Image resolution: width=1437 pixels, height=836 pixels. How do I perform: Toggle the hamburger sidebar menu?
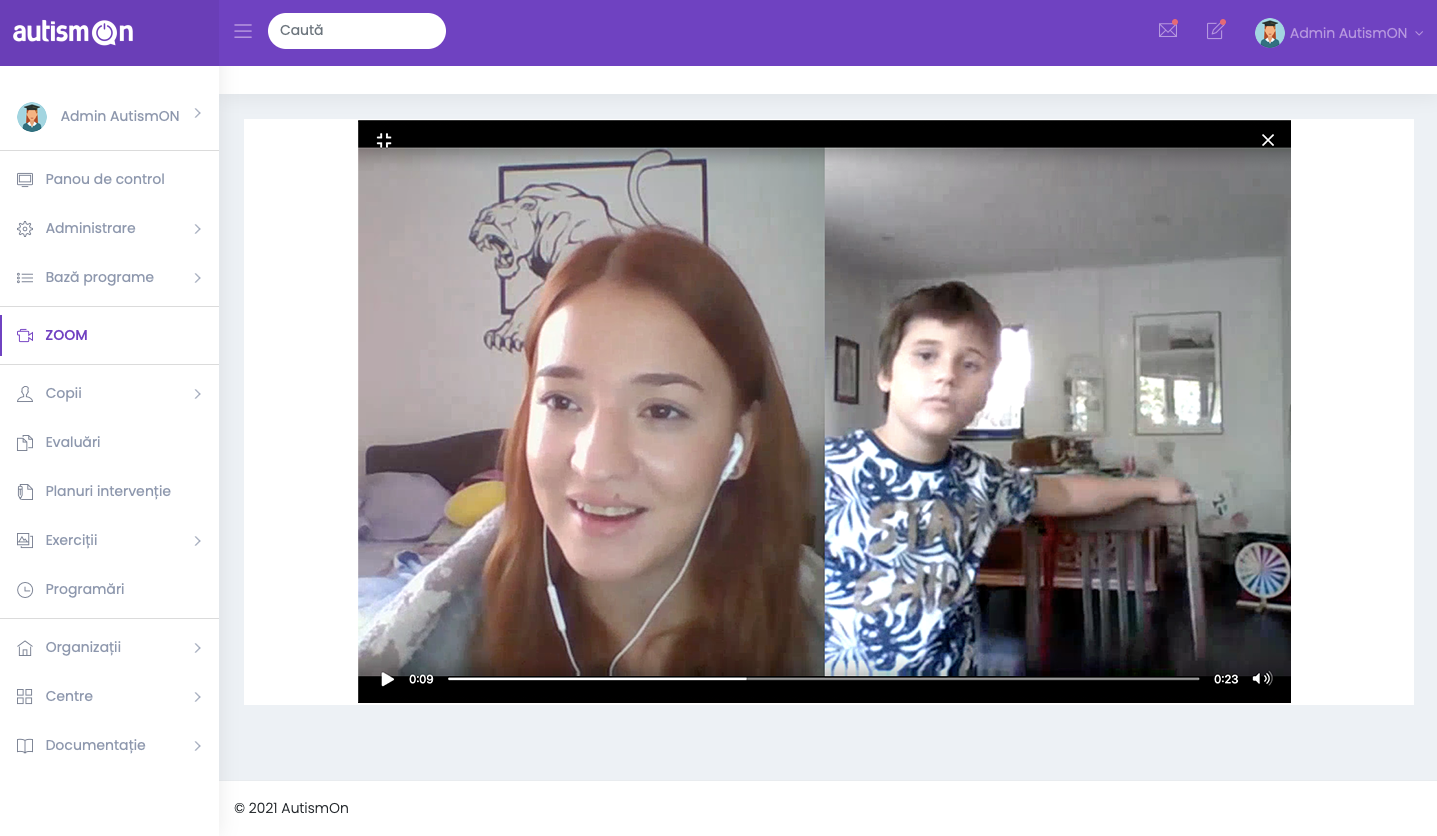click(243, 31)
